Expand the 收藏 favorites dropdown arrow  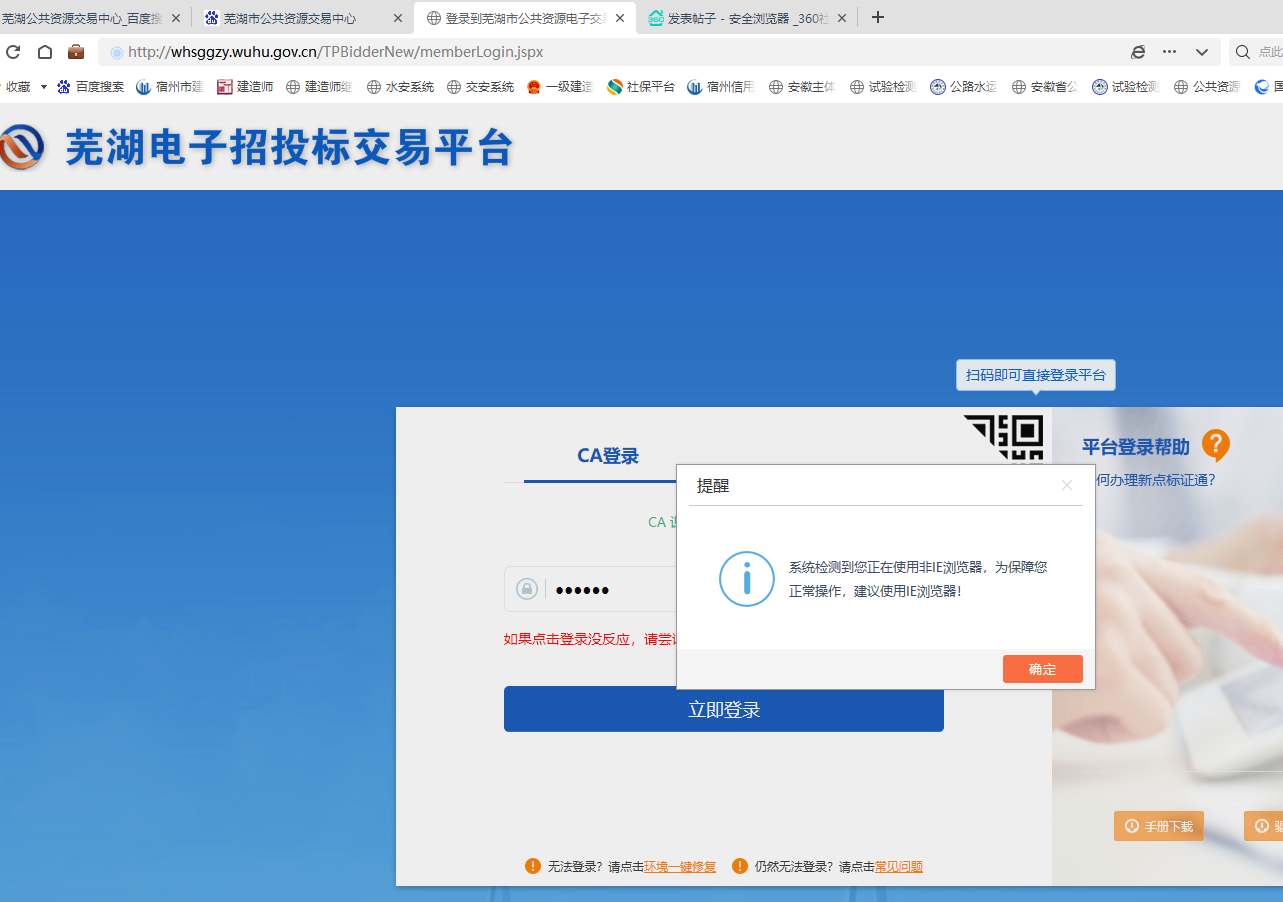coord(44,87)
